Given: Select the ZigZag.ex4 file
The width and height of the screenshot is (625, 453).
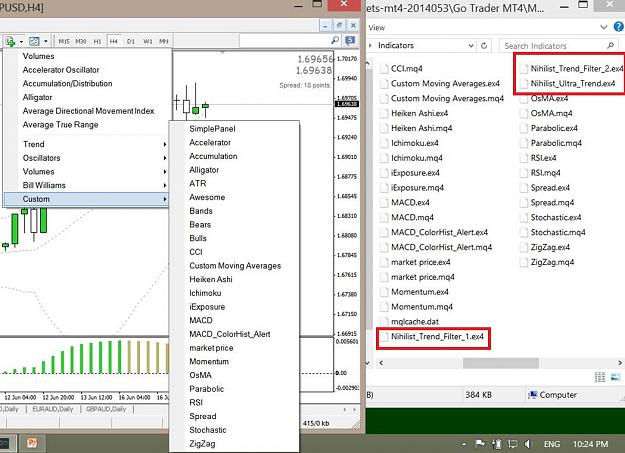Looking at the screenshot, I should pyautogui.click(x=545, y=247).
